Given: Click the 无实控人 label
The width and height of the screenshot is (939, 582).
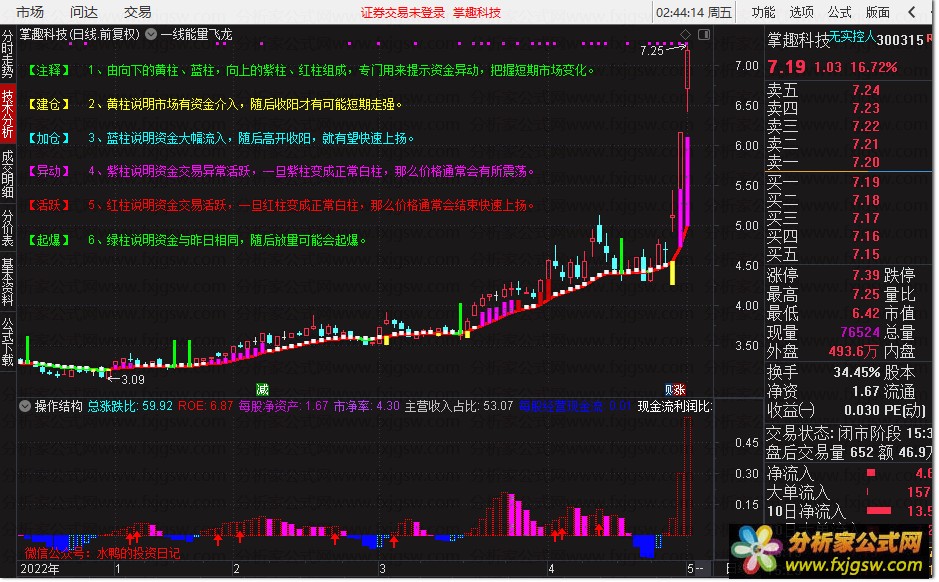Looking at the screenshot, I should click(x=852, y=37).
